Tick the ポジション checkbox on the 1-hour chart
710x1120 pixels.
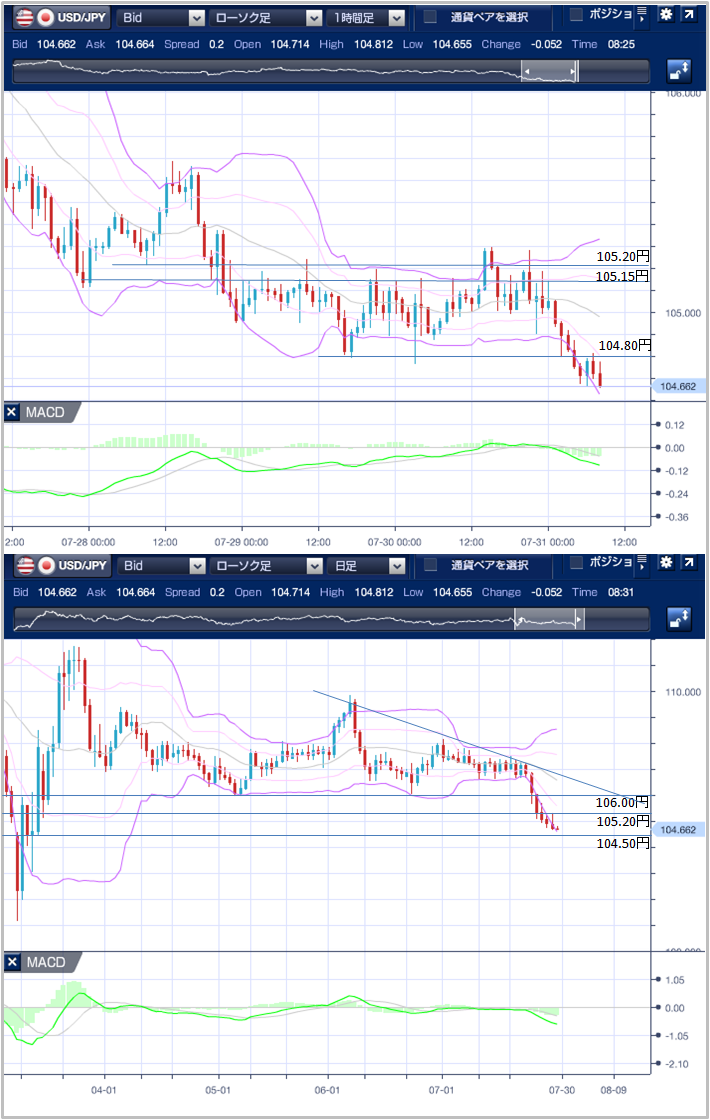(x=576, y=15)
